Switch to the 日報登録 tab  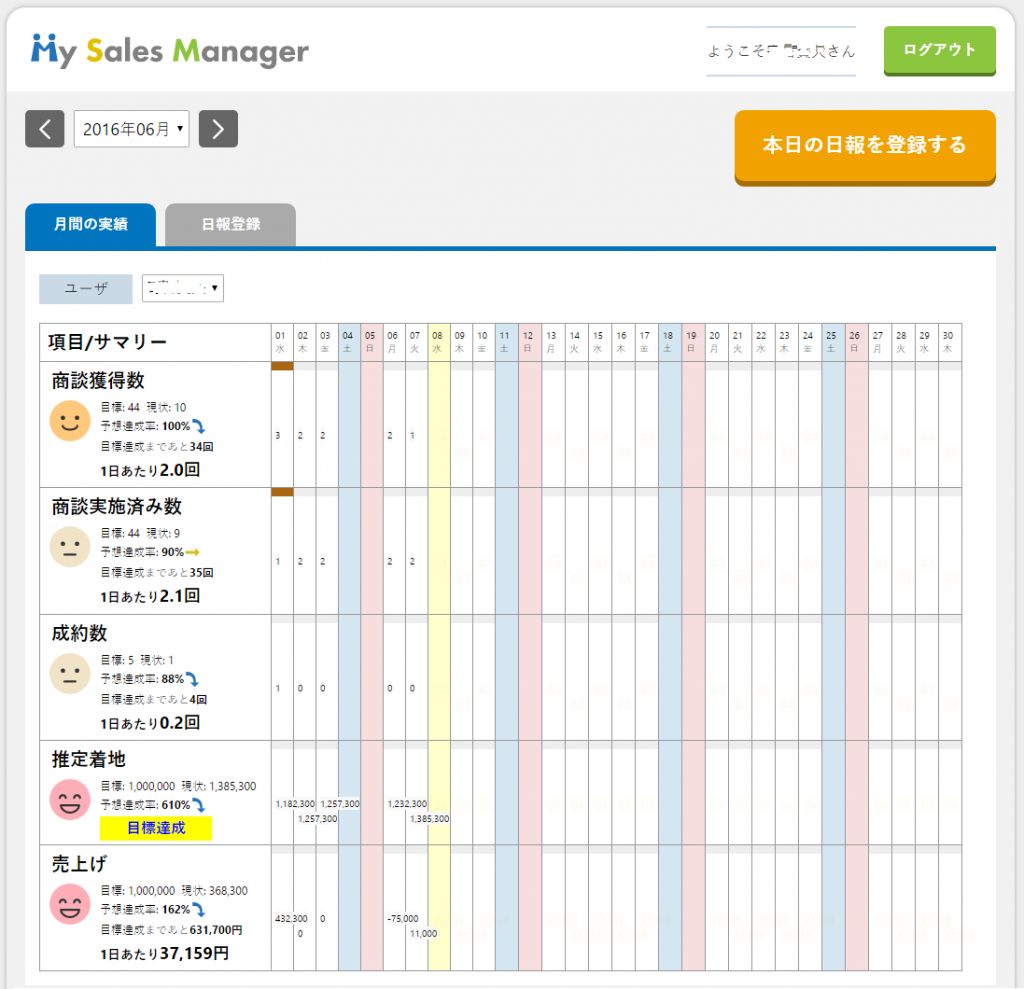click(x=230, y=225)
